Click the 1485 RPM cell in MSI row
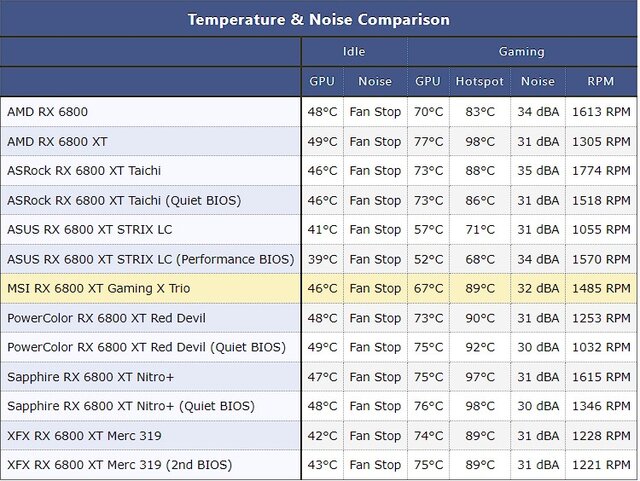This screenshot has width=640, height=481. (601, 288)
